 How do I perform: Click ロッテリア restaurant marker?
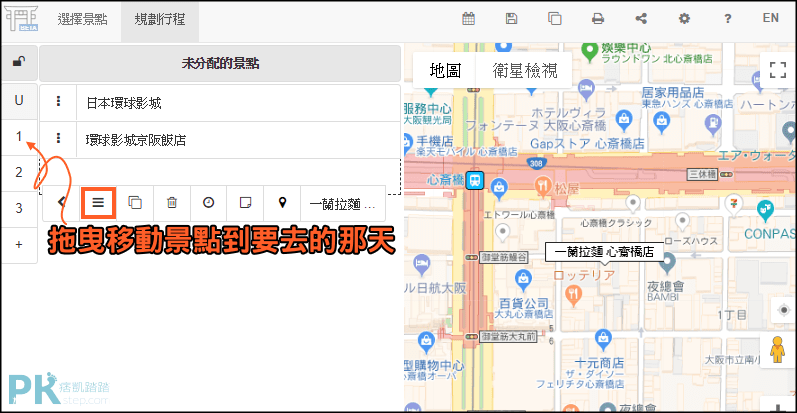point(573,295)
